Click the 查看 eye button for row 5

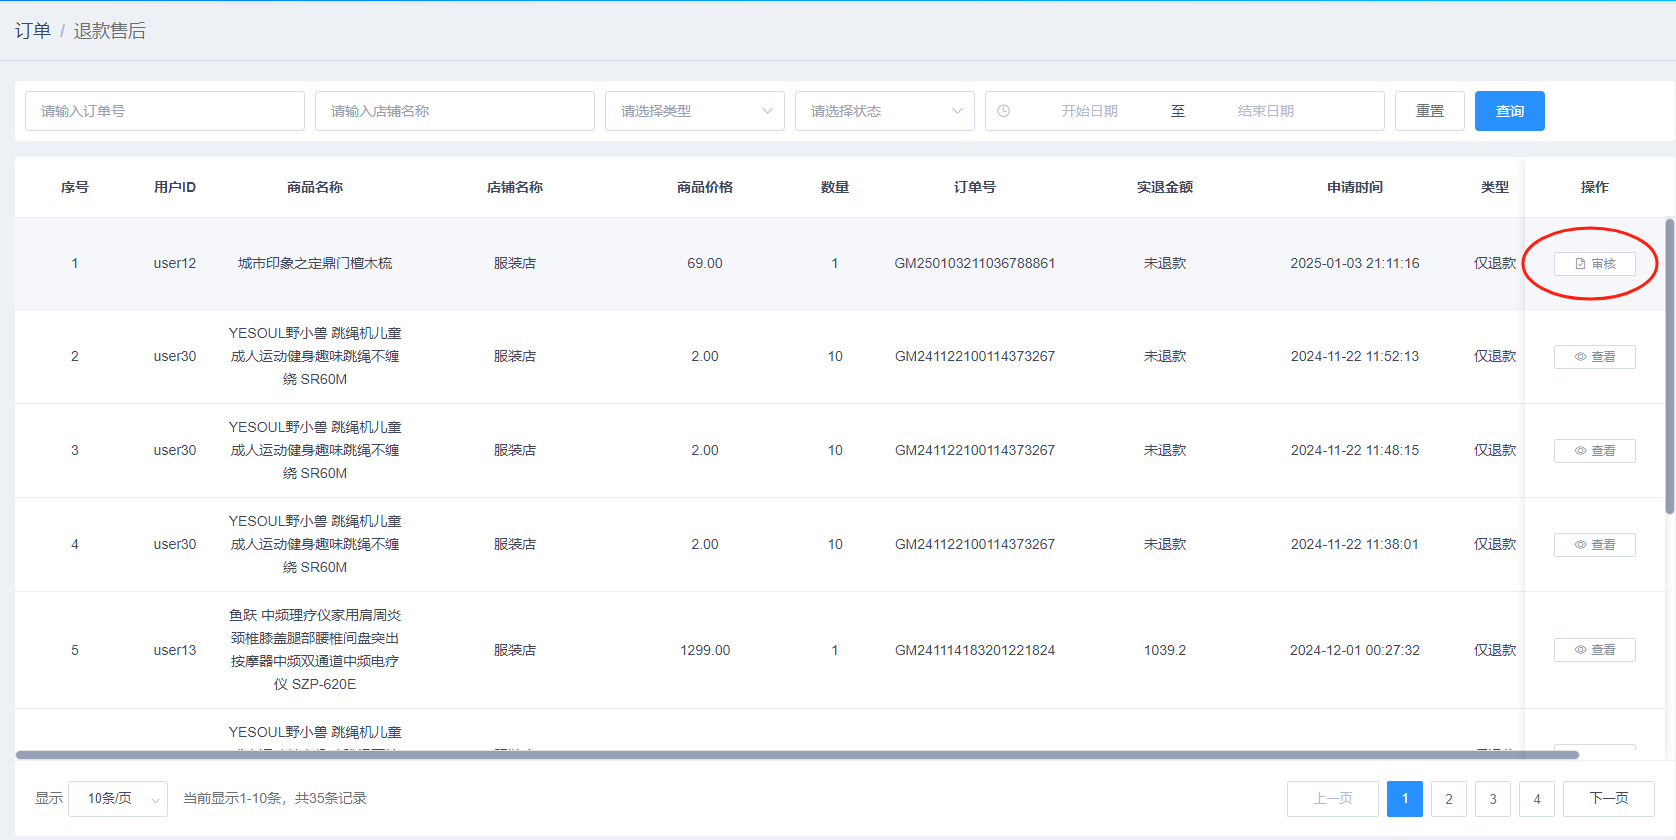click(x=1594, y=650)
